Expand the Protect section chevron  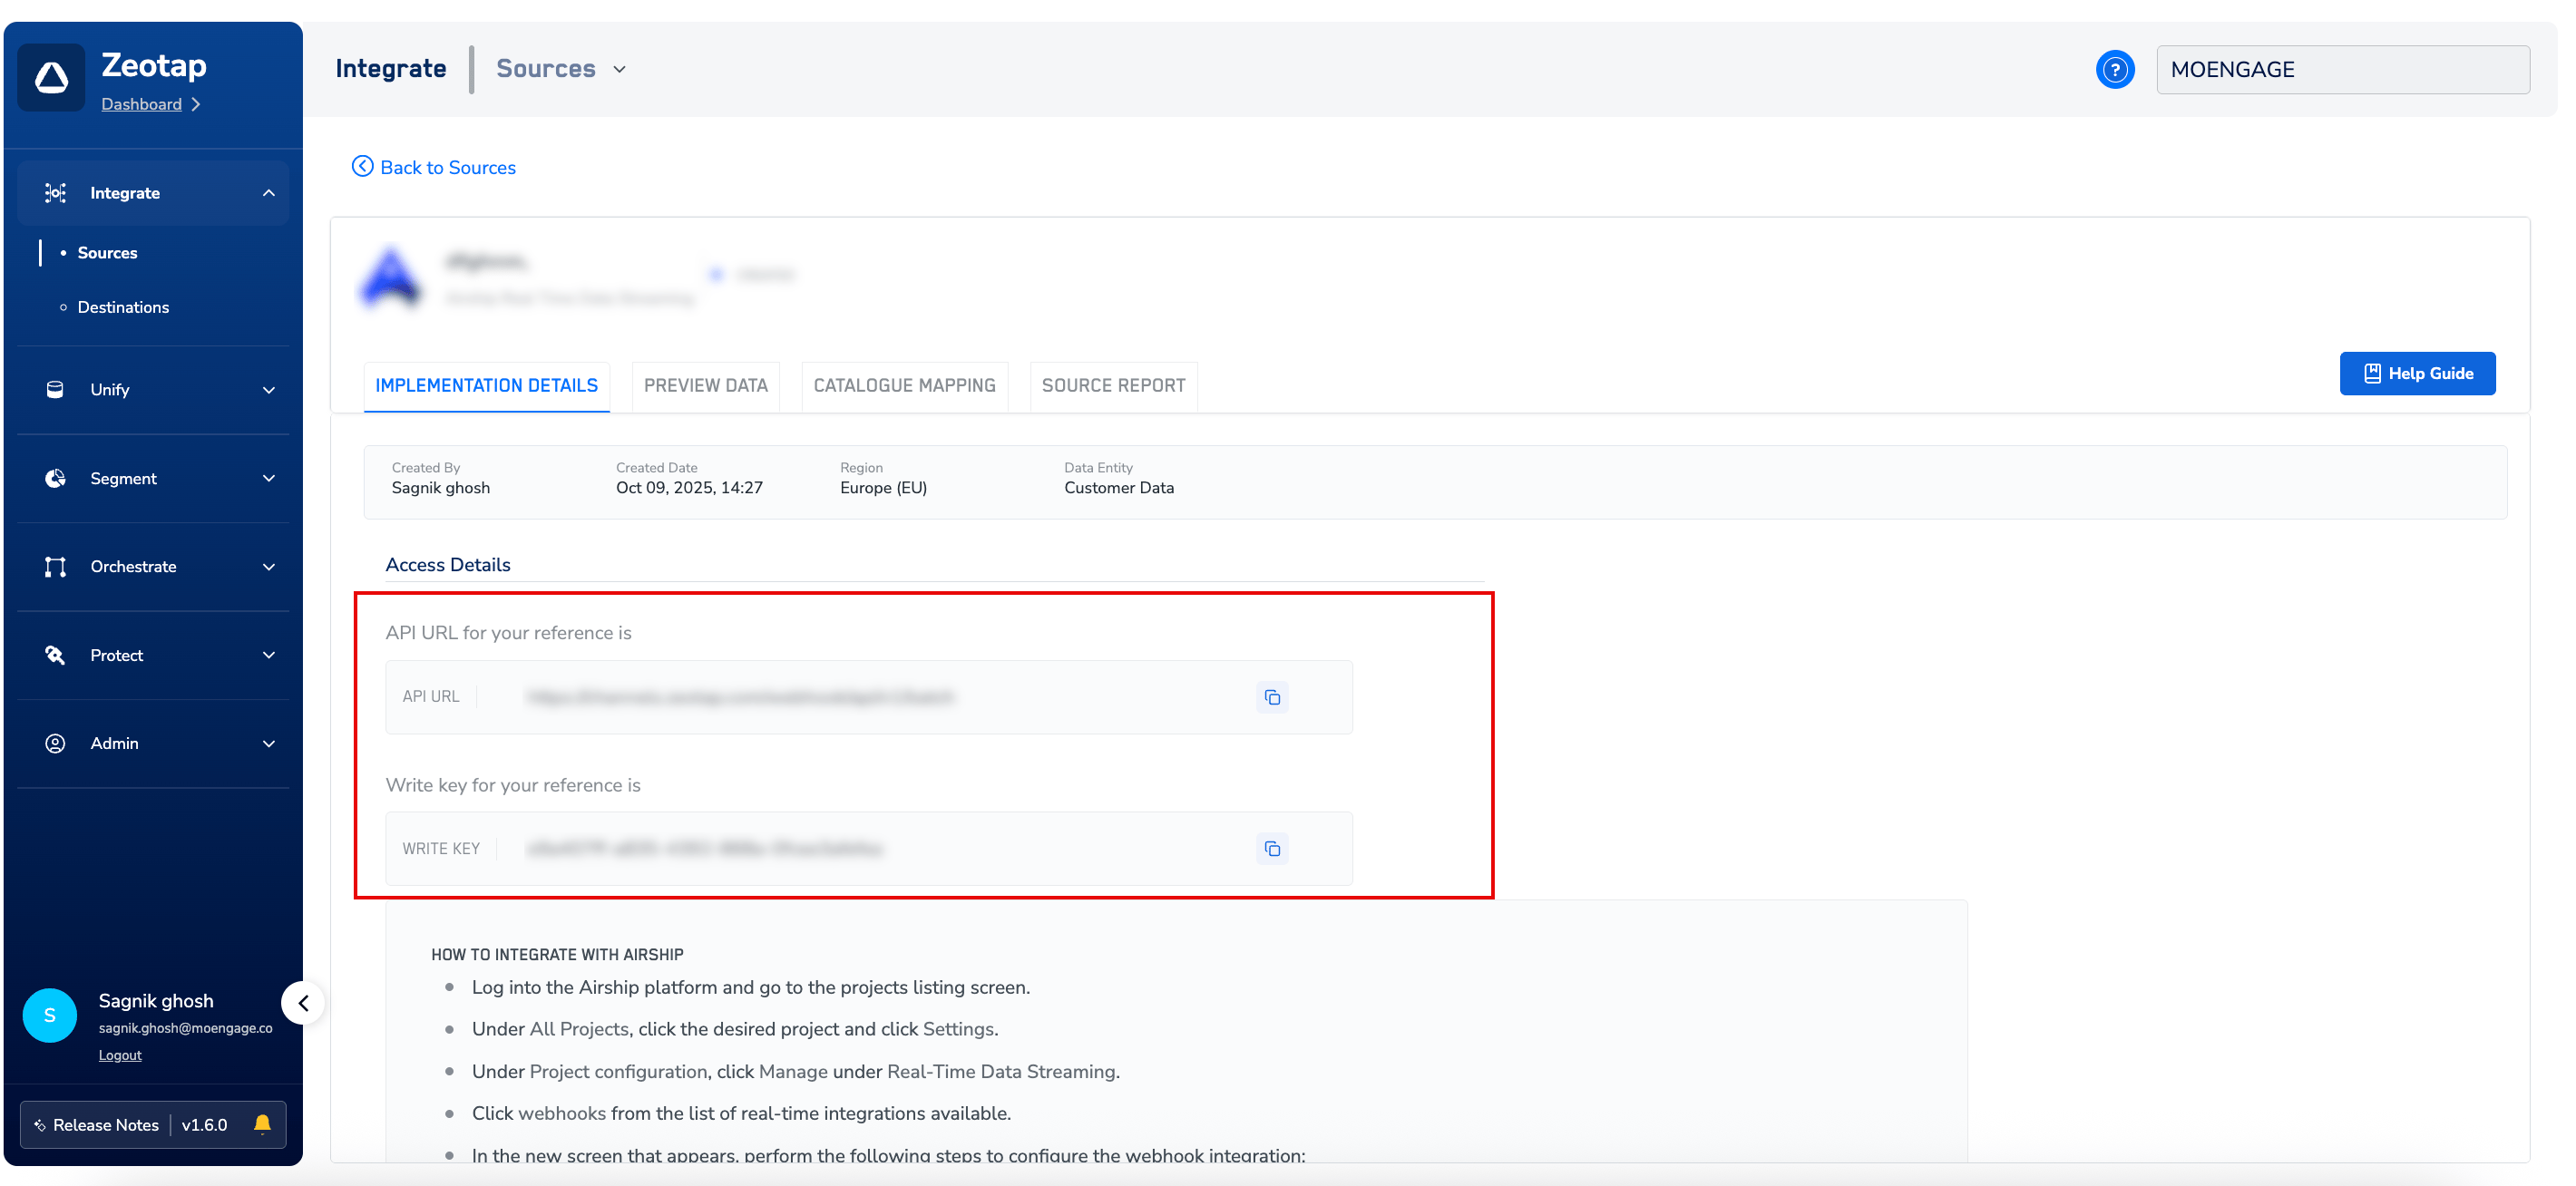pyautogui.click(x=268, y=655)
